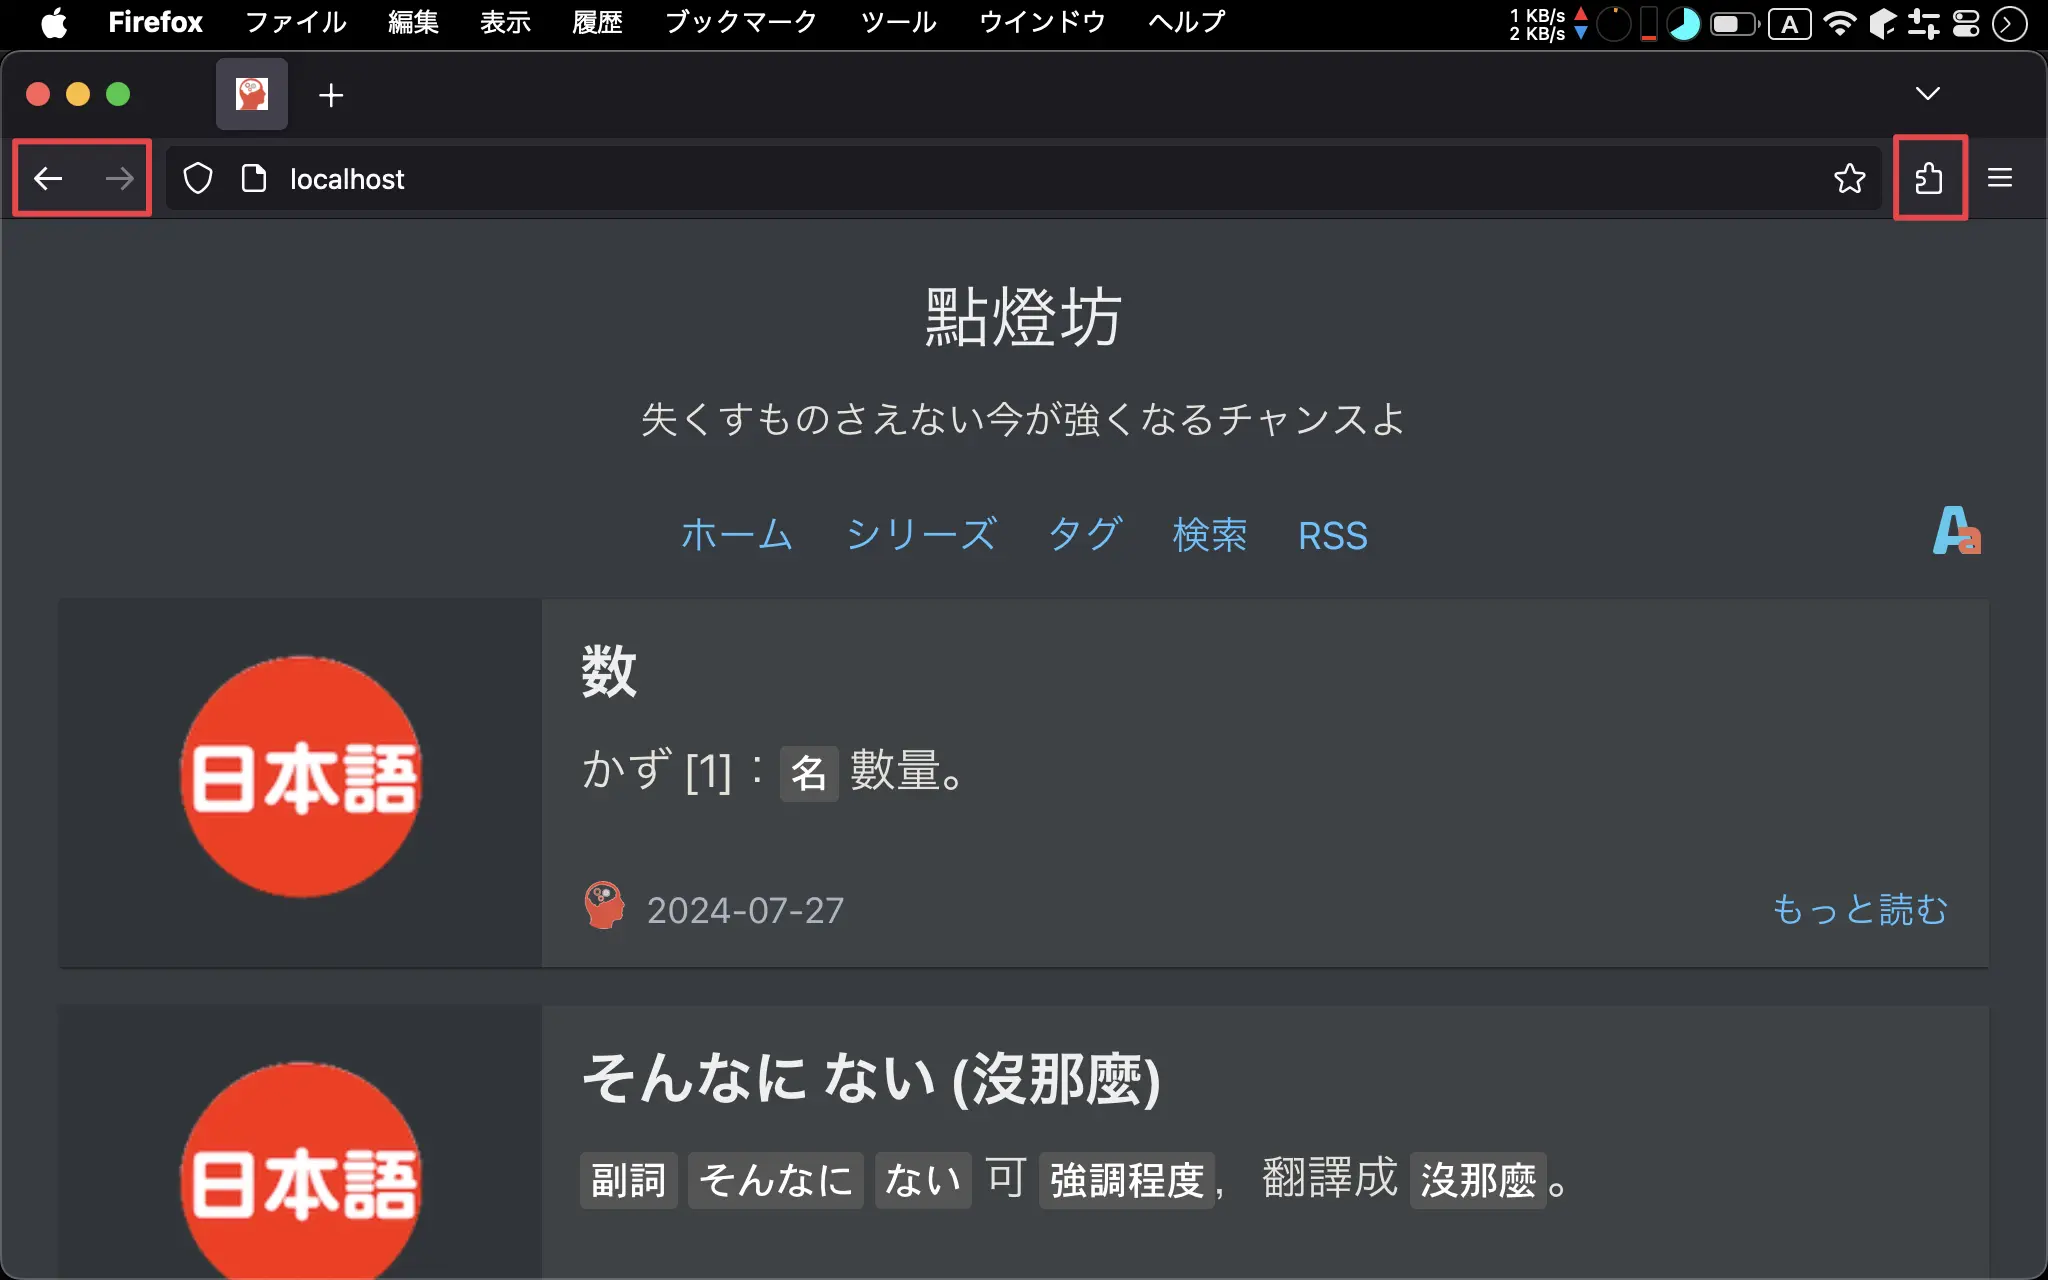This screenshot has height=1280, width=2048.
Task: Open the Apple menu
Action: coord(54,22)
